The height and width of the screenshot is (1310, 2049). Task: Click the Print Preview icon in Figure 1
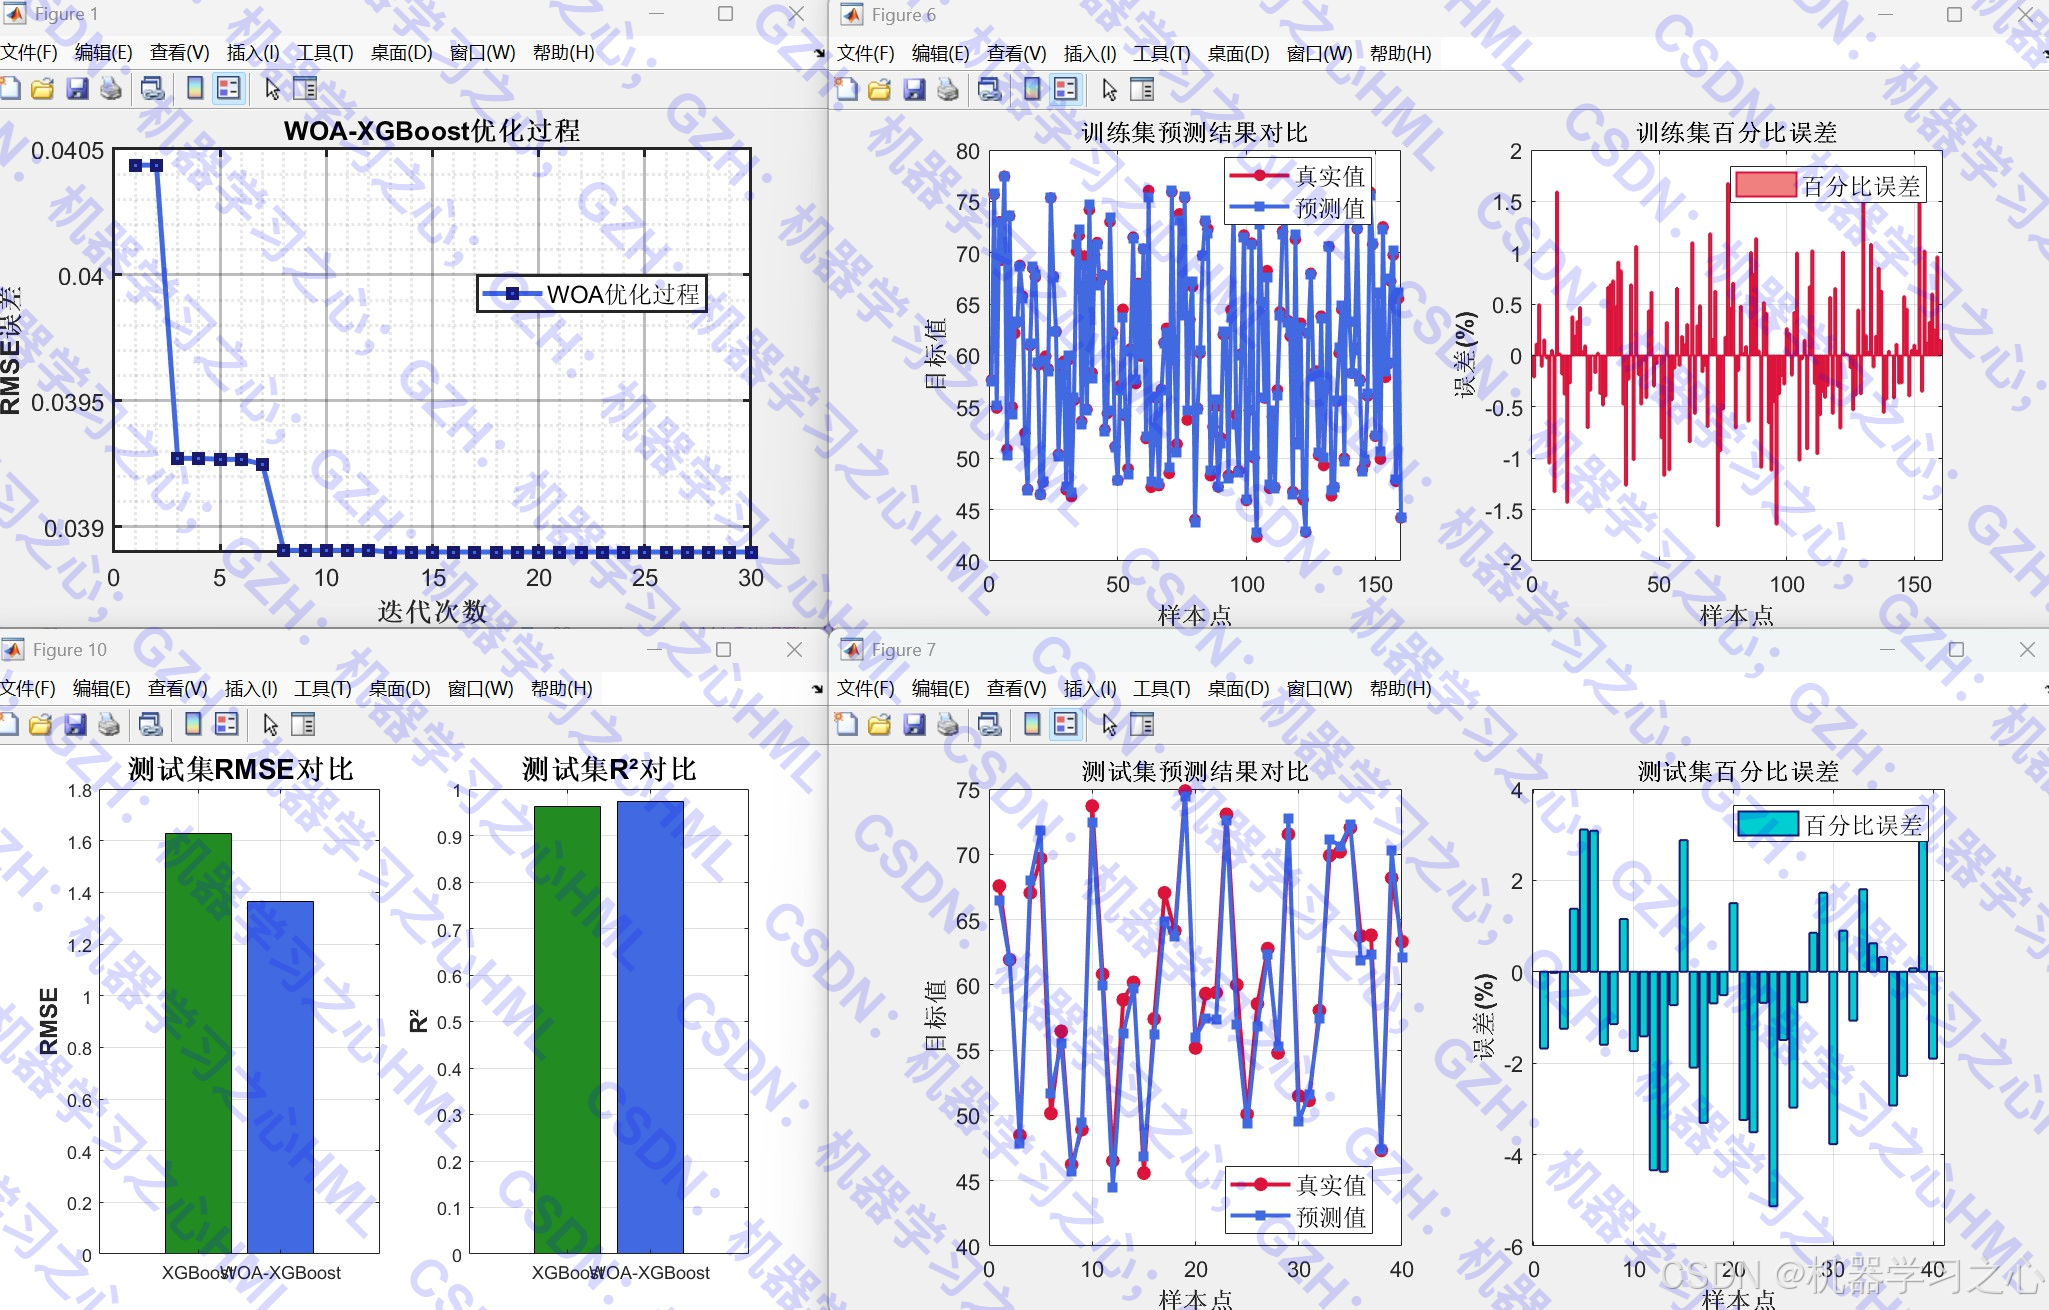pyautogui.click(x=110, y=89)
